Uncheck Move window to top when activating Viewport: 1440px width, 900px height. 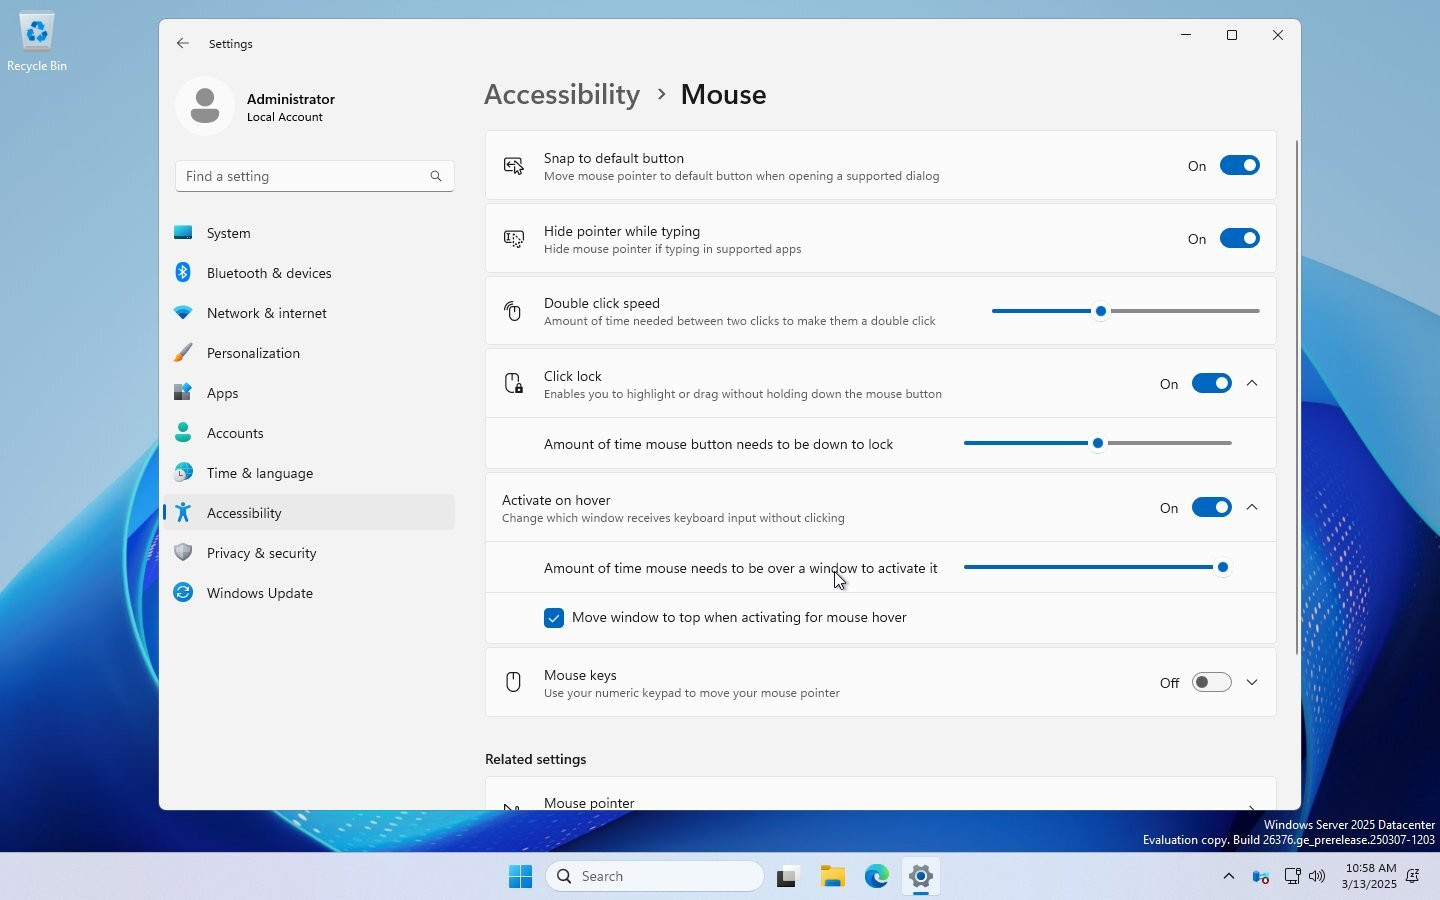554,618
